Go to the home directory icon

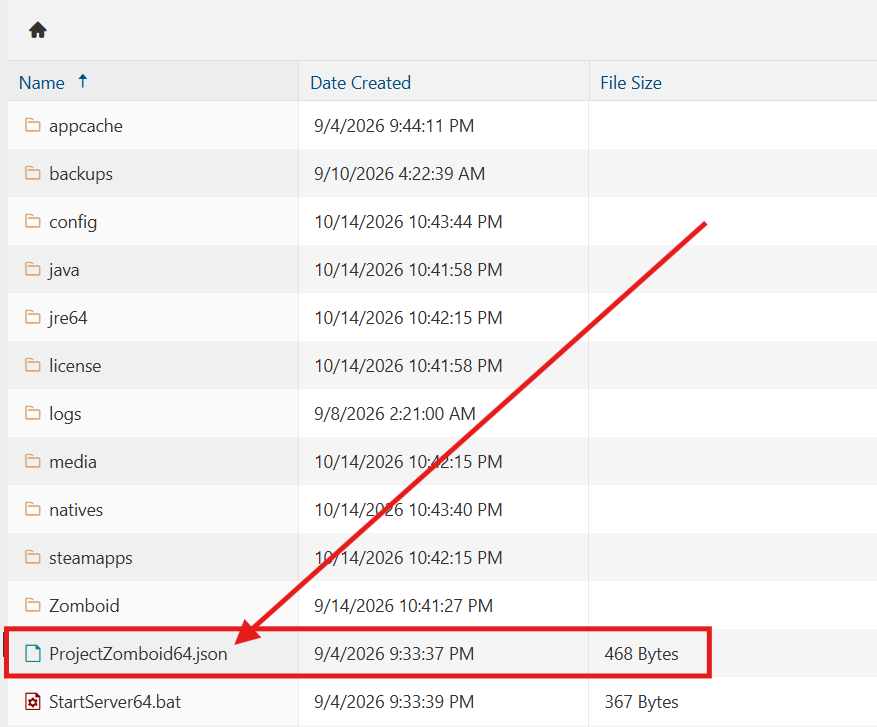point(38,30)
